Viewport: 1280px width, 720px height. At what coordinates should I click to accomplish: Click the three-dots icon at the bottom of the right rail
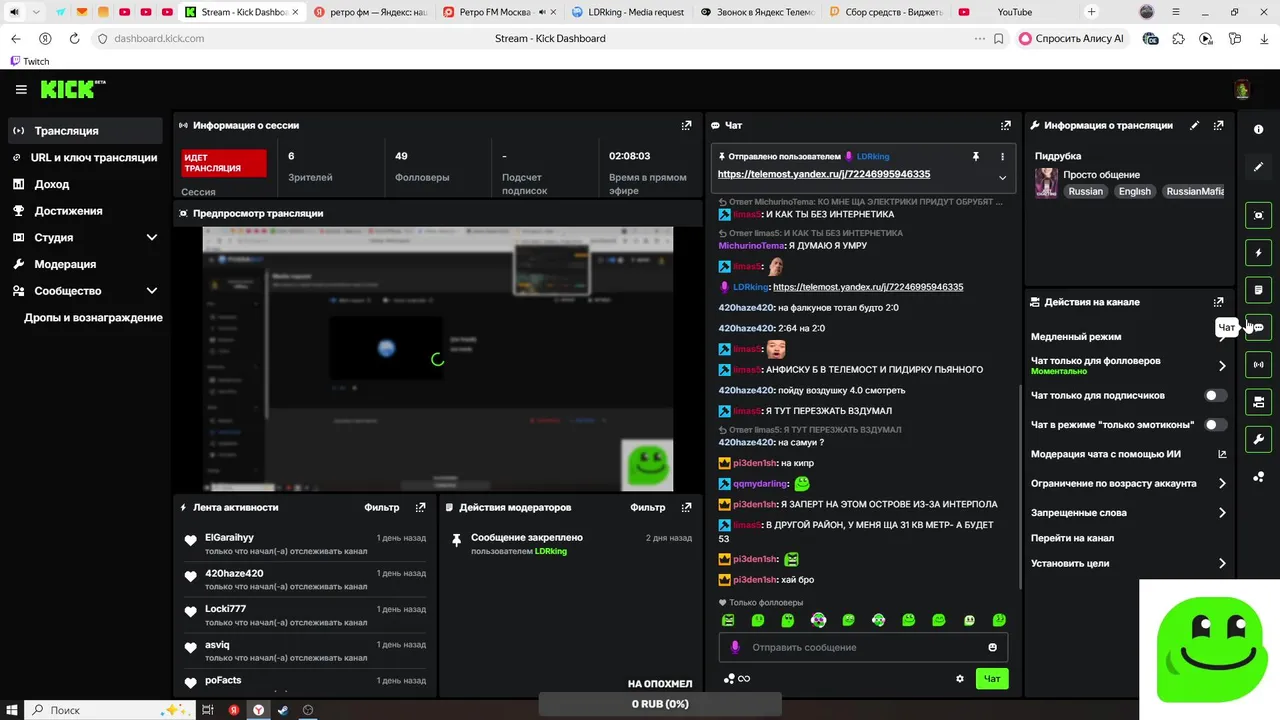pyautogui.click(x=1258, y=477)
